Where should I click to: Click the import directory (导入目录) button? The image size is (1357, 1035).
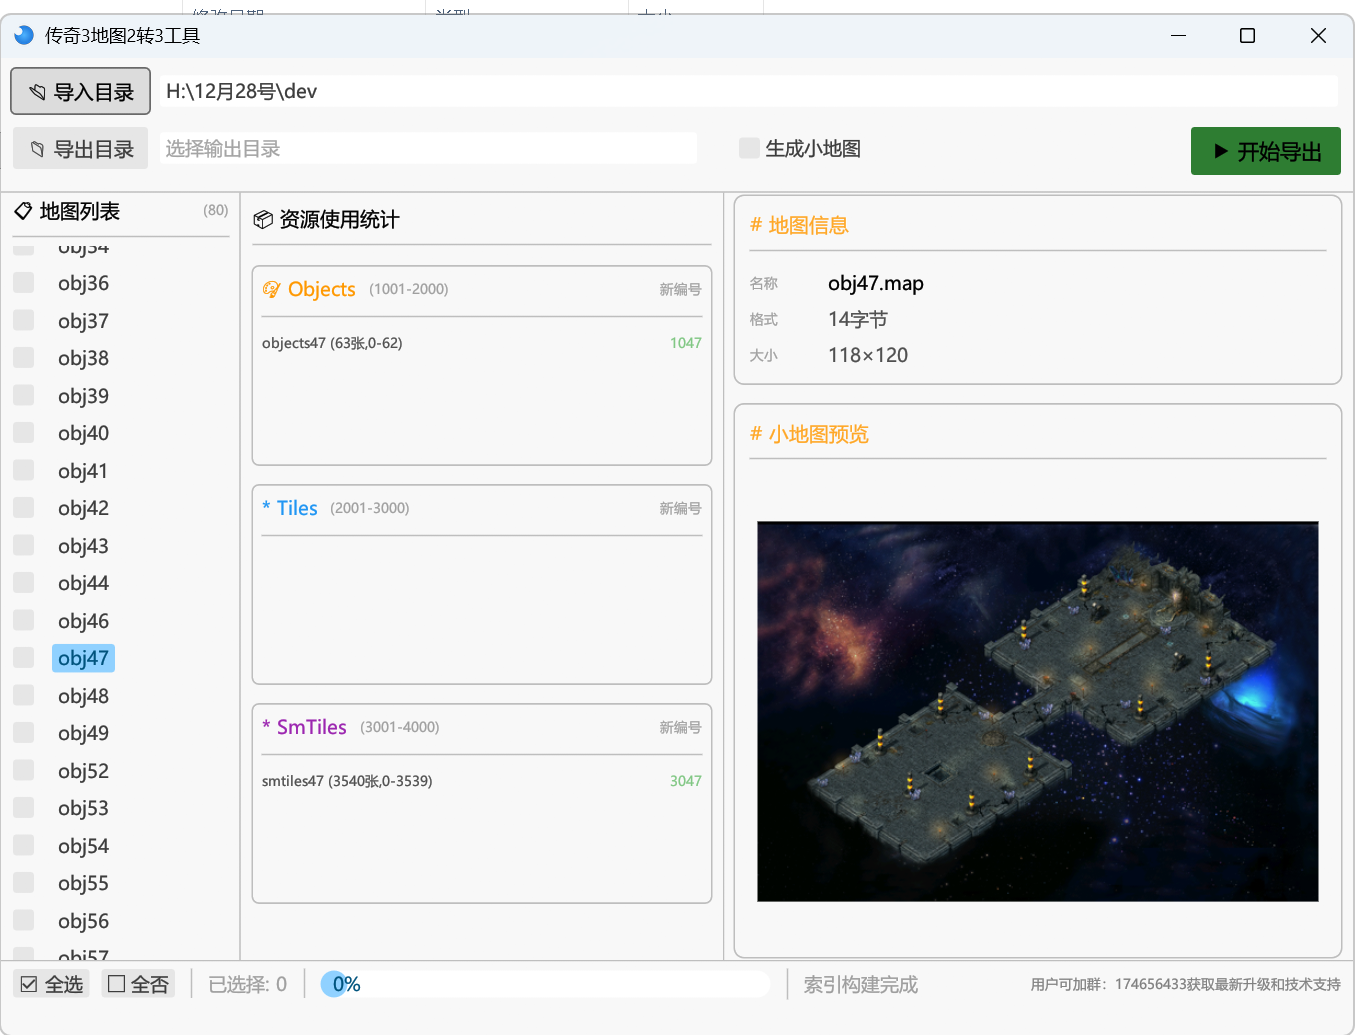tap(80, 92)
